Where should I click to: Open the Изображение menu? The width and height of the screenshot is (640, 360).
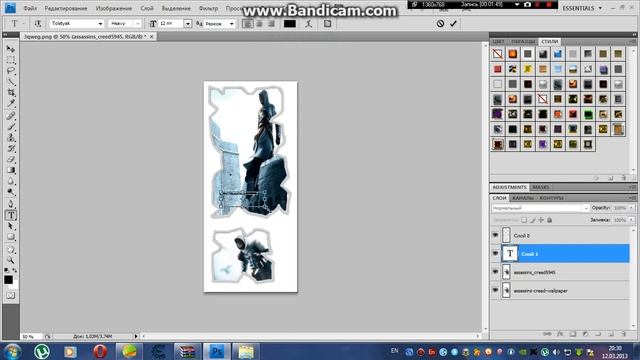pos(113,8)
